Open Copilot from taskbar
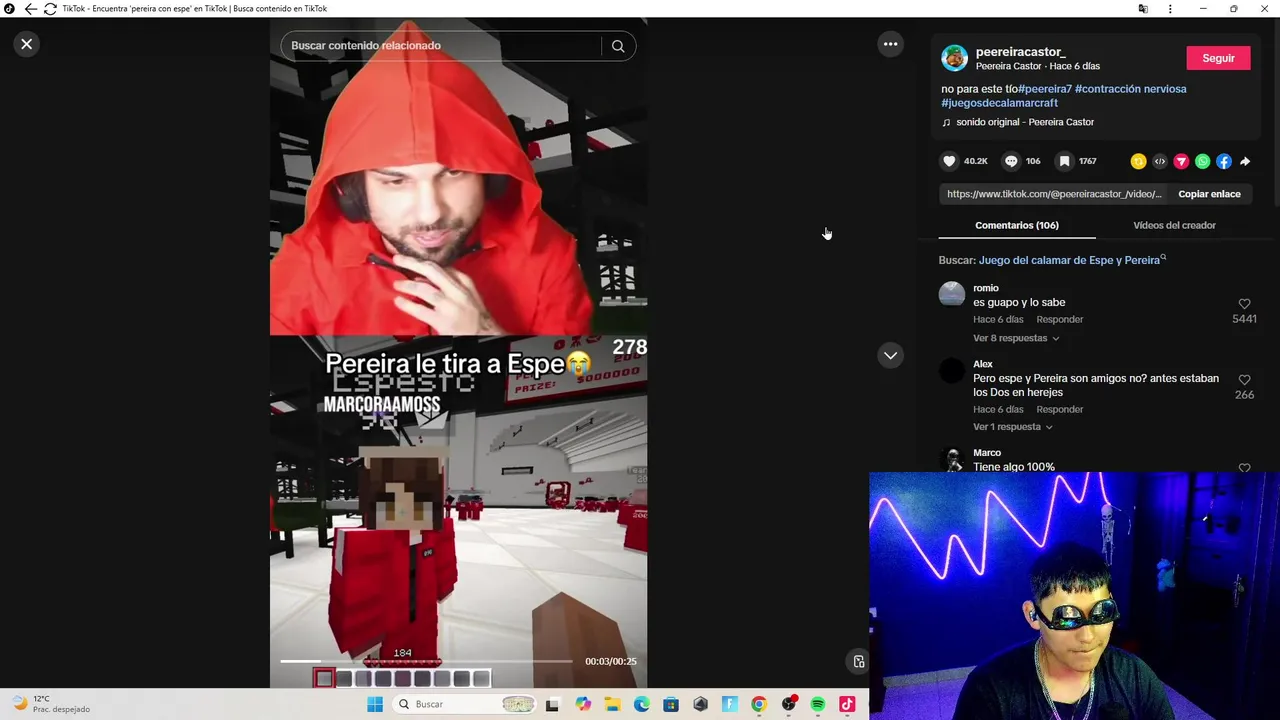 [x=583, y=704]
